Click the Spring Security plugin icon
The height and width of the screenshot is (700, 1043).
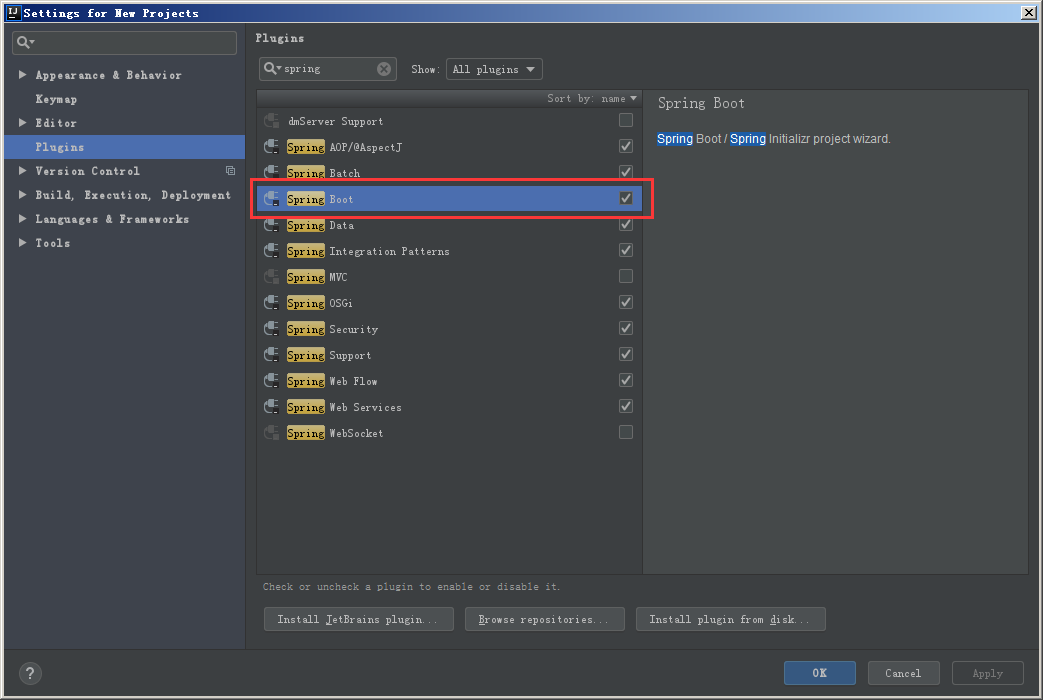271,329
